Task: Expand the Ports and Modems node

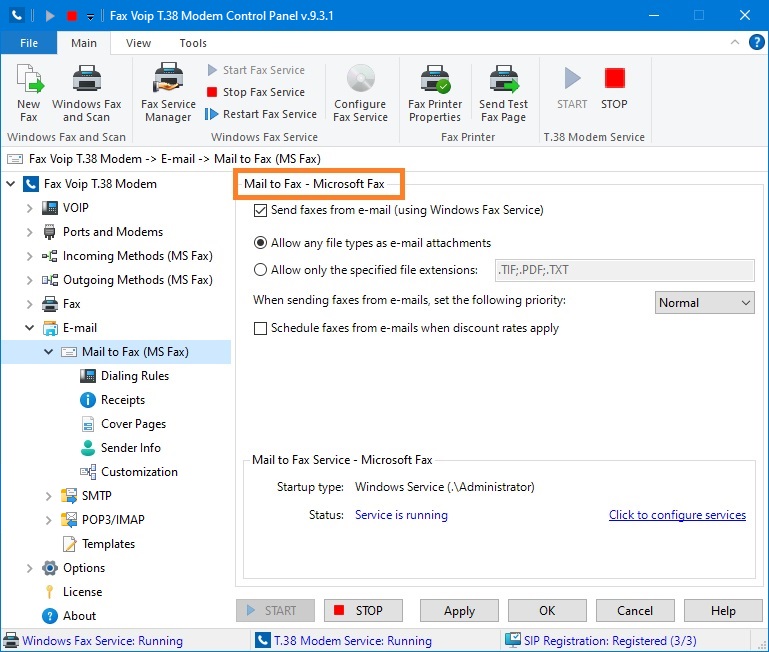Action: pyautogui.click(x=29, y=232)
